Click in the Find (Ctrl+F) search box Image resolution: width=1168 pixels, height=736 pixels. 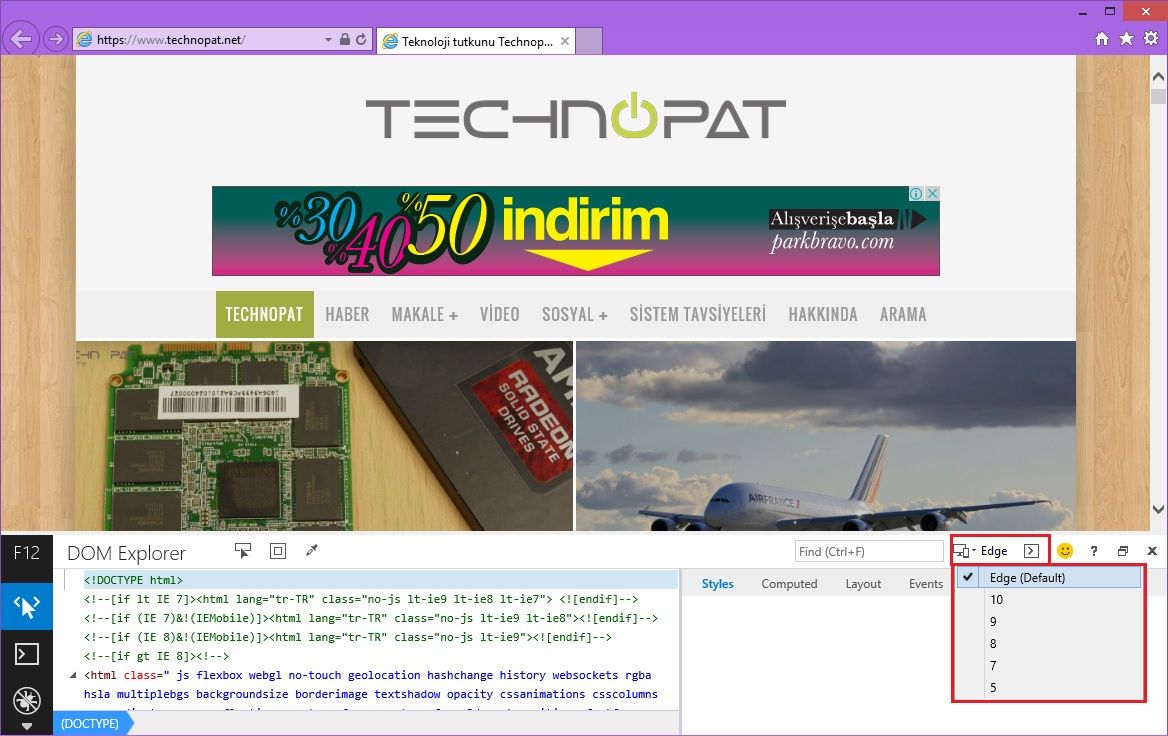[869, 551]
